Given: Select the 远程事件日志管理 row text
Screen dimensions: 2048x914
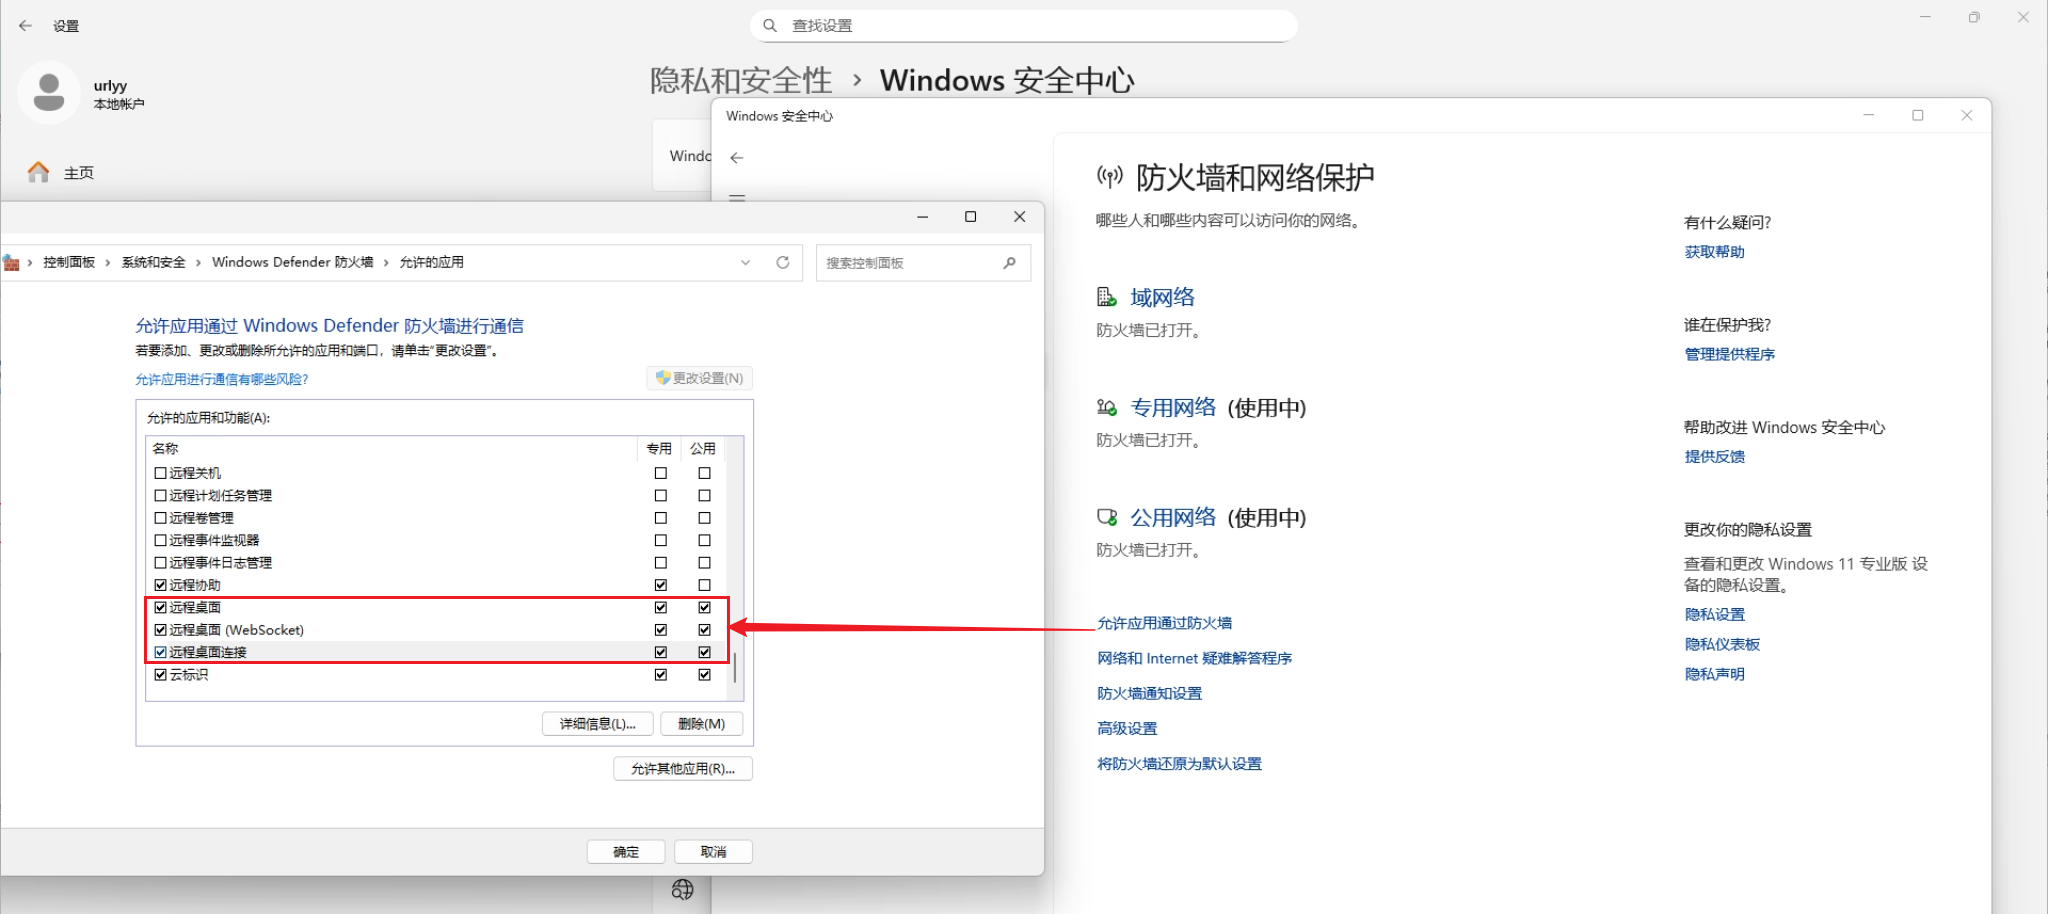Looking at the screenshot, I should pos(220,563).
